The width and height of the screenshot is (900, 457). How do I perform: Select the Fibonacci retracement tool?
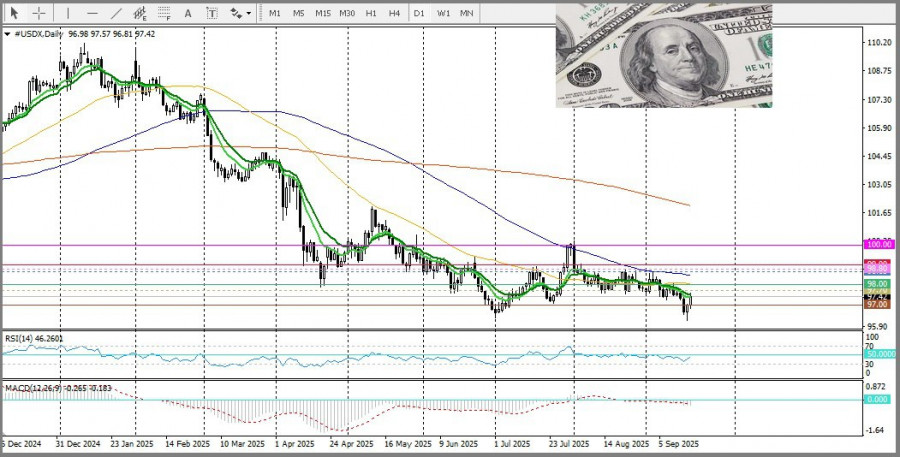165,13
